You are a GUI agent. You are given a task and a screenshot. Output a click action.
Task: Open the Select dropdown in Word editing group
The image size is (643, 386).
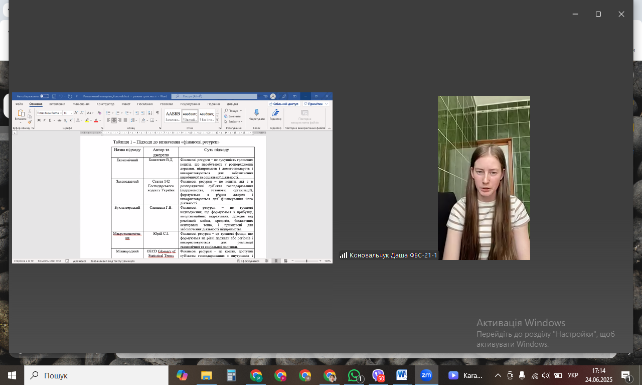point(233,122)
